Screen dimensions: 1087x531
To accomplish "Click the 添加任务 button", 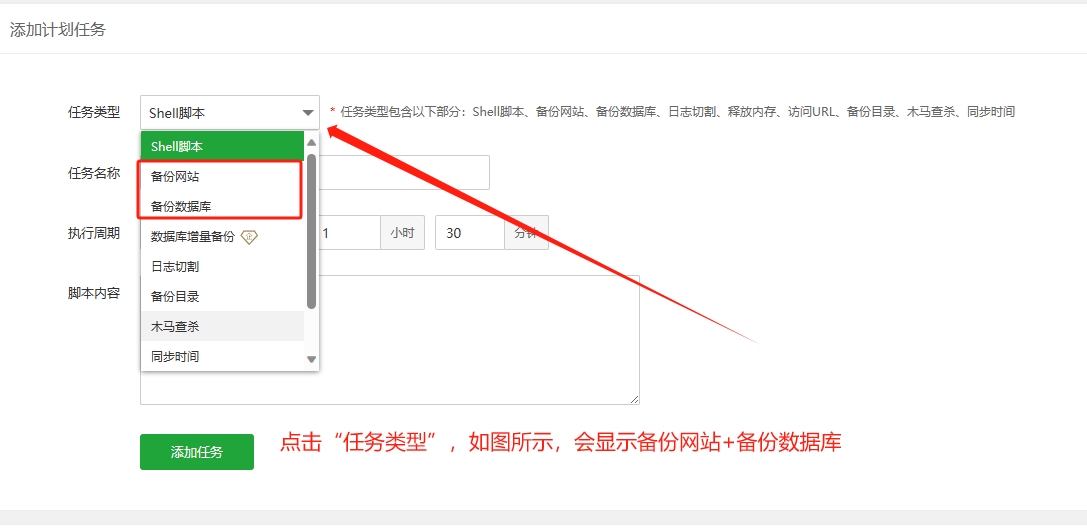I will pyautogui.click(x=197, y=452).
